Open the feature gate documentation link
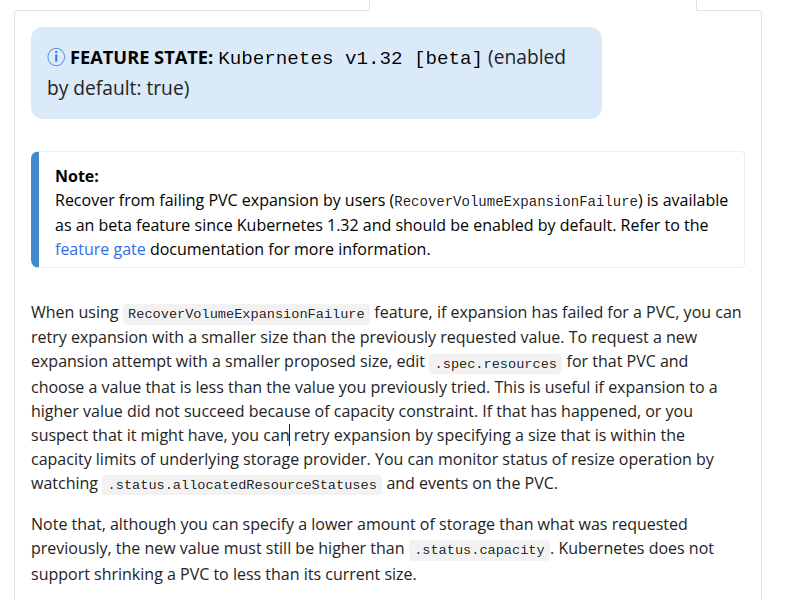 coord(100,249)
